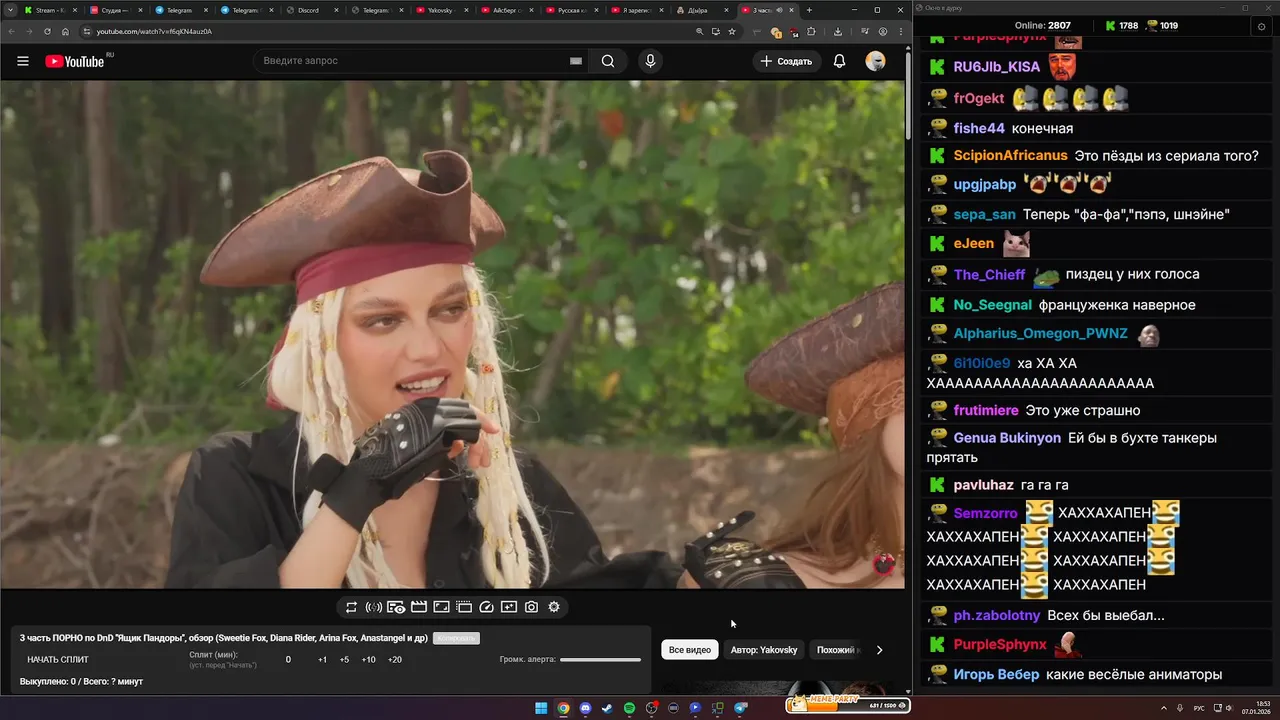Screen dimensions: 1280x720
Task: Reload the page in browser toolbar
Action: [46, 31]
